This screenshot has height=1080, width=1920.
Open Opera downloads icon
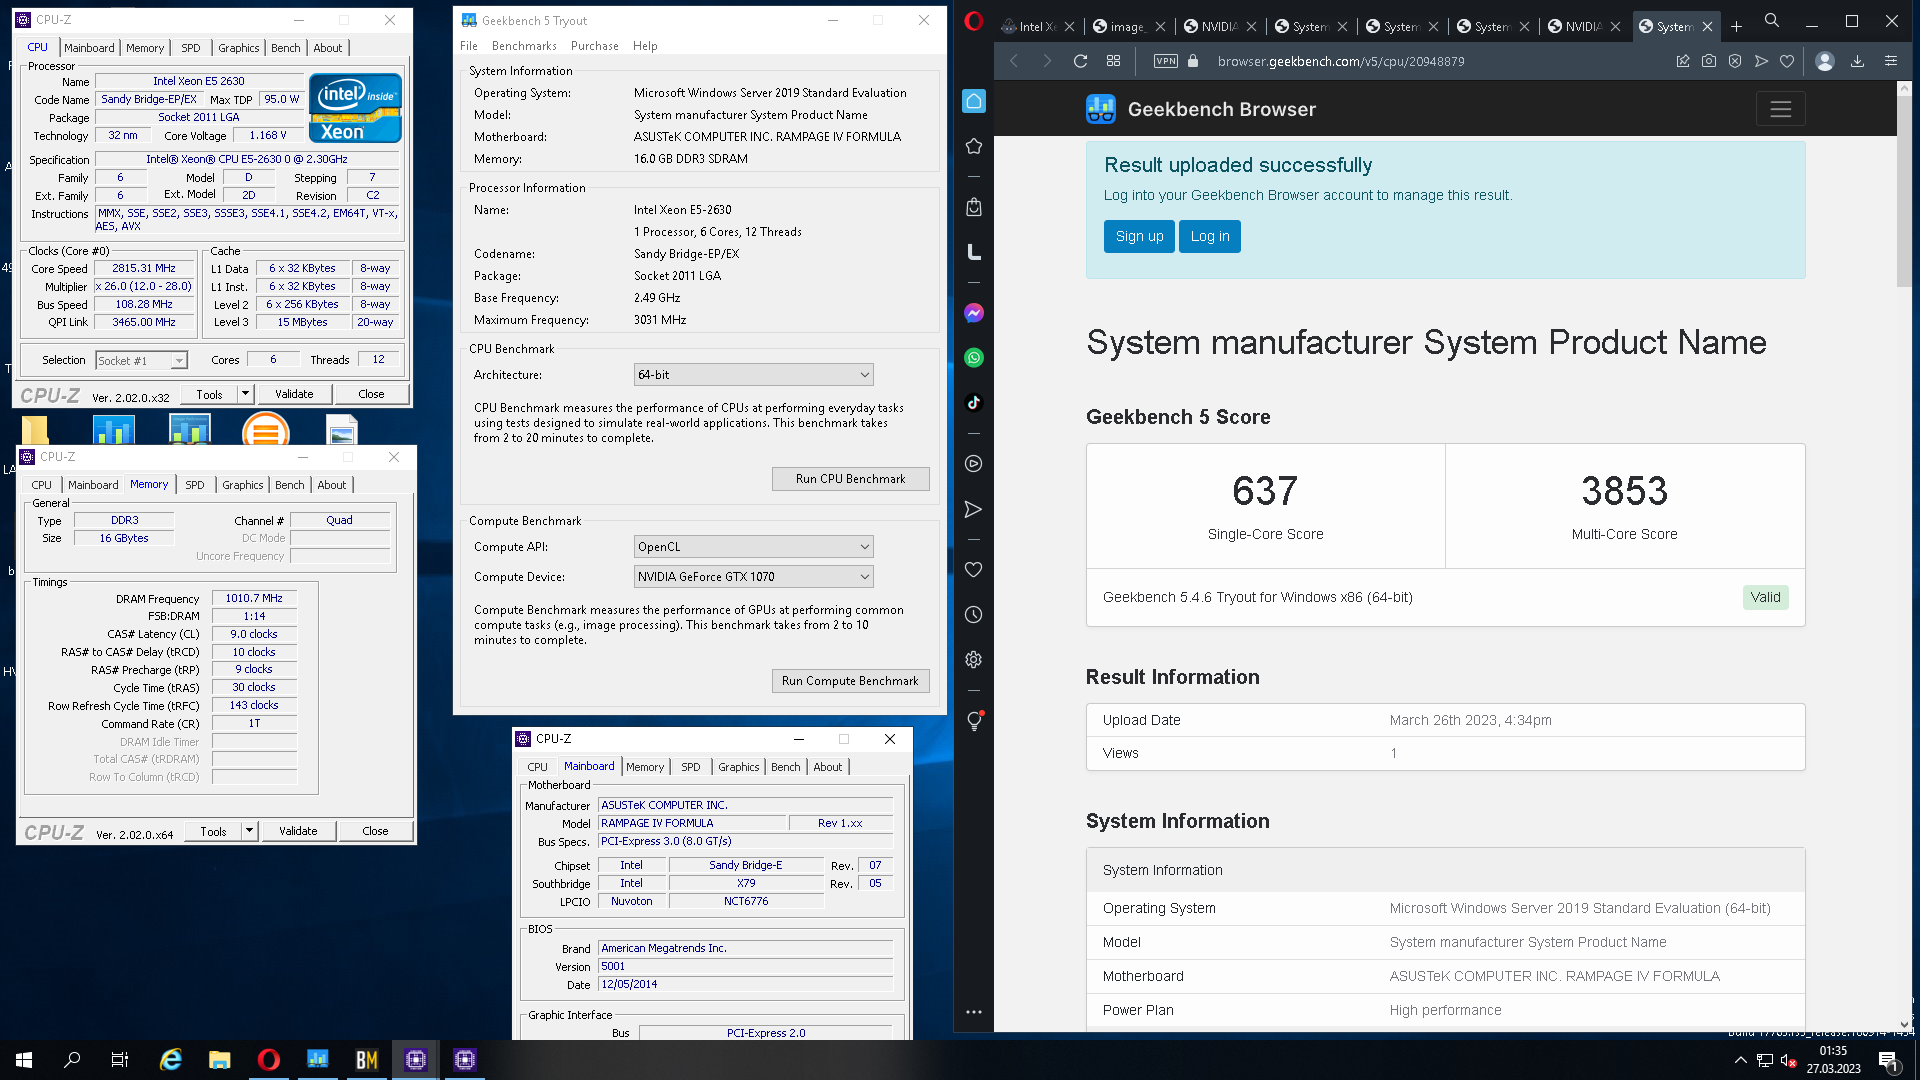(1857, 61)
